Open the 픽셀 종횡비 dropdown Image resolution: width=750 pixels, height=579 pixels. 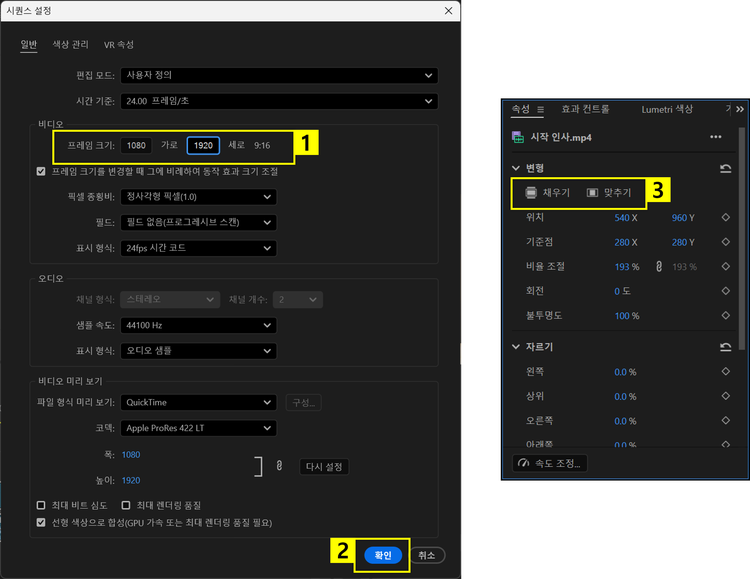pos(199,197)
